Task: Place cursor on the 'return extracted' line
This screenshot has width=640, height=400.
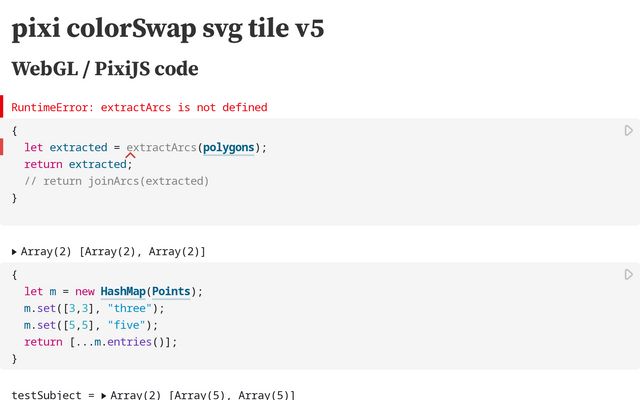Action: [x=78, y=164]
